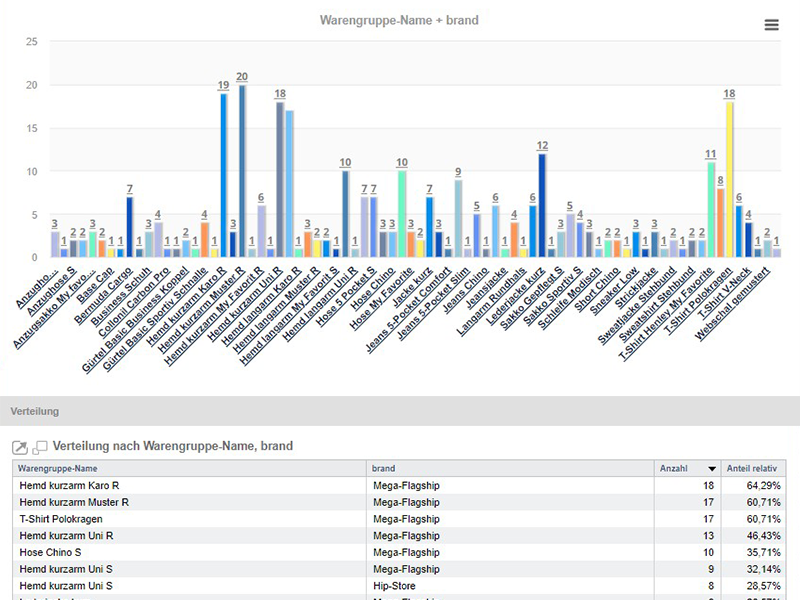Open the Collonil Carbon Pro axis label
This screenshot has height=600, width=800.
134,302
